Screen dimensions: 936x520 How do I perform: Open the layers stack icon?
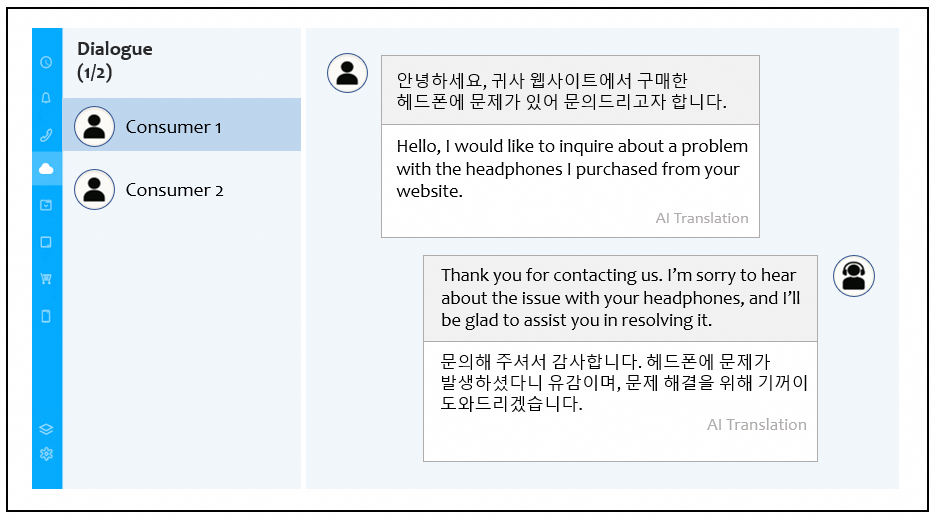pyautogui.click(x=46, y=430)
